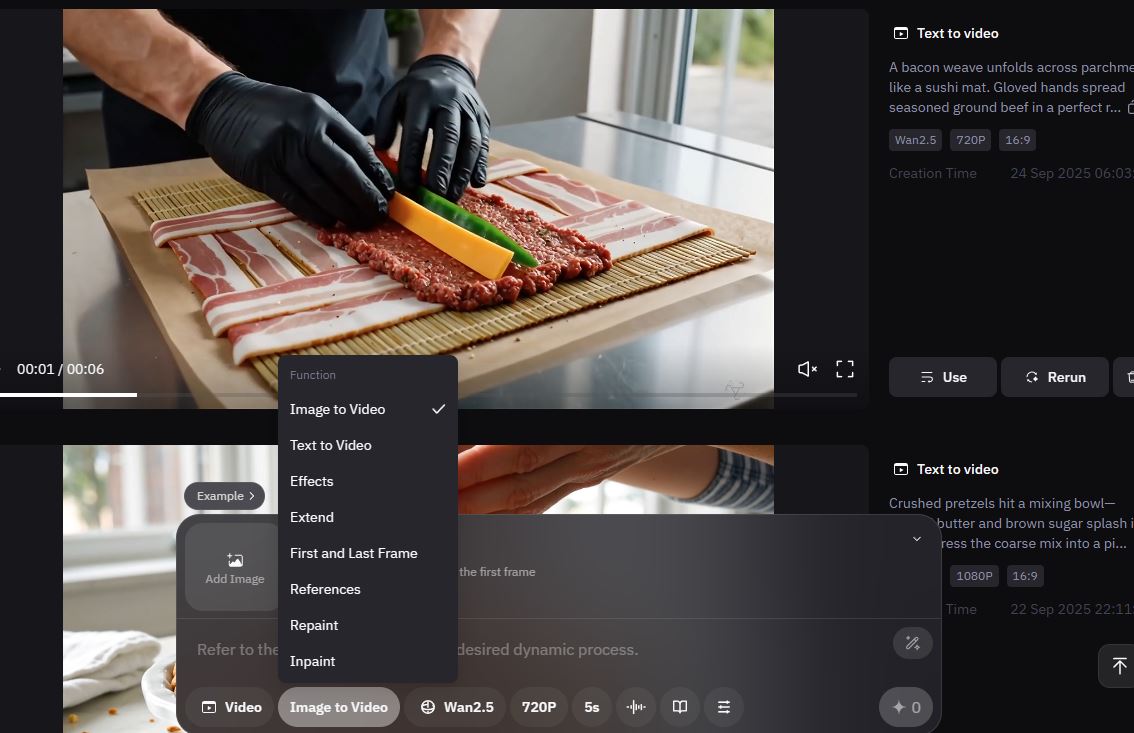Toggle the Image to Video function dropdown
This screenshot has width=1134, height=733.
point(338,707)
